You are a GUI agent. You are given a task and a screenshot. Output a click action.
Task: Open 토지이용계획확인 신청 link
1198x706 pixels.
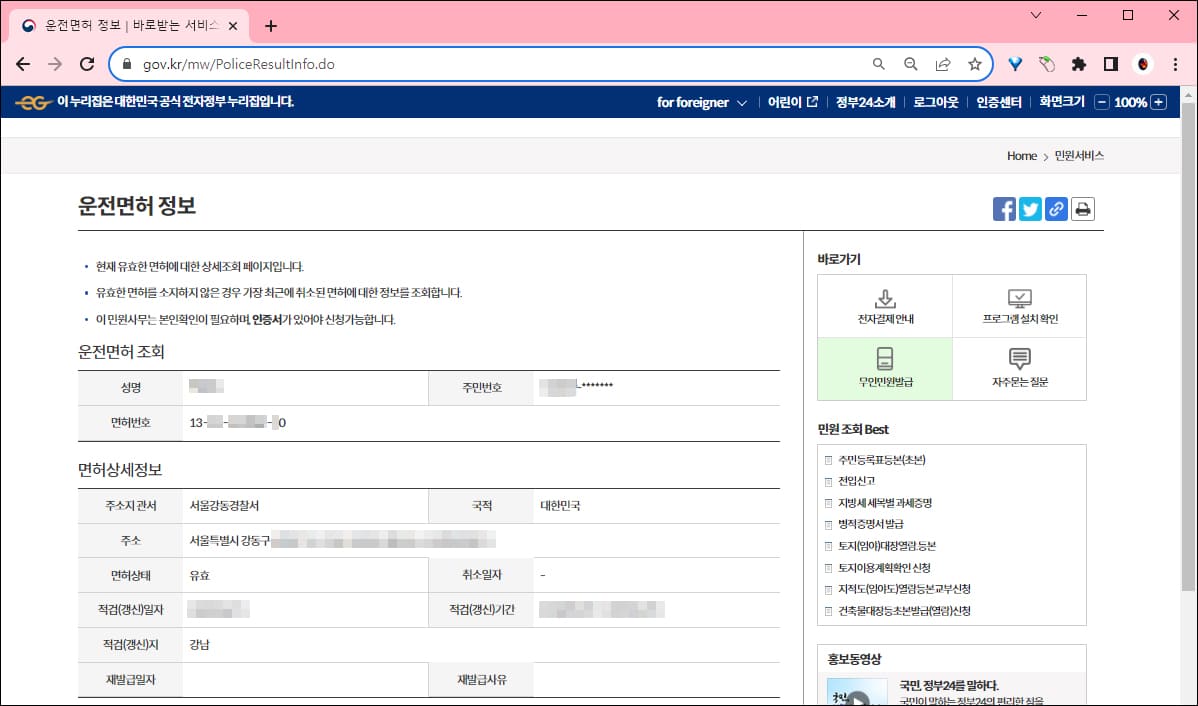[x=884, y=568]
